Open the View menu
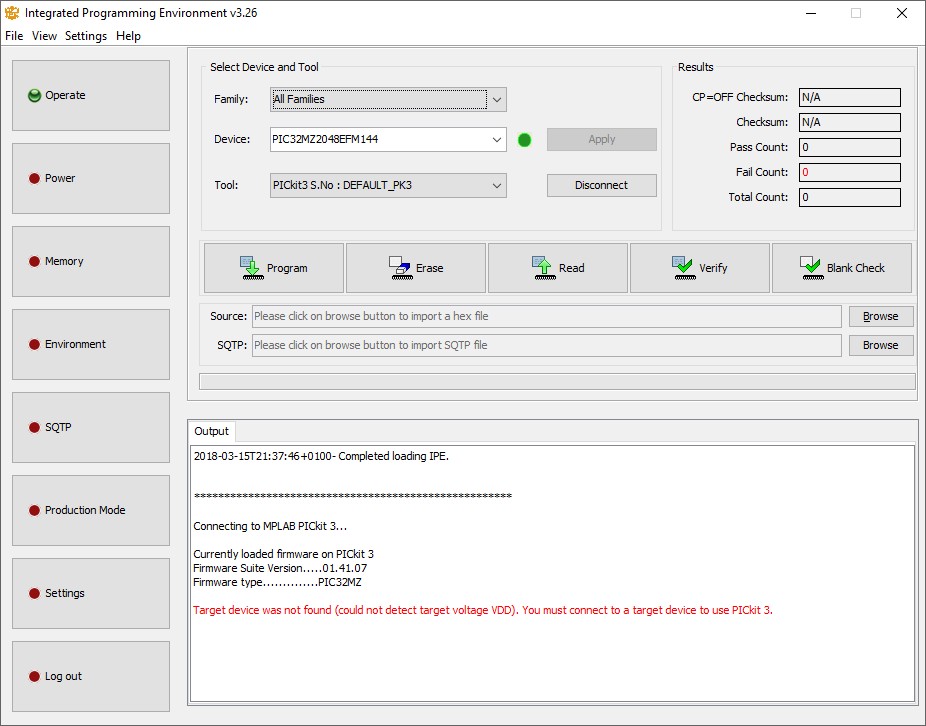Screen dimensions: 926x726 44,36
